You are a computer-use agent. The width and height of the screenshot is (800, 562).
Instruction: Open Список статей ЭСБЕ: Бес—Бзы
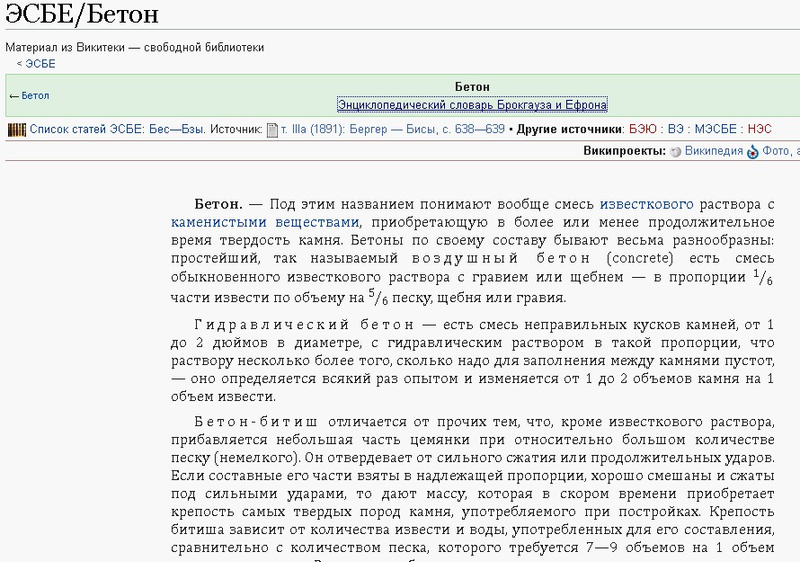(x=117, y=130)
